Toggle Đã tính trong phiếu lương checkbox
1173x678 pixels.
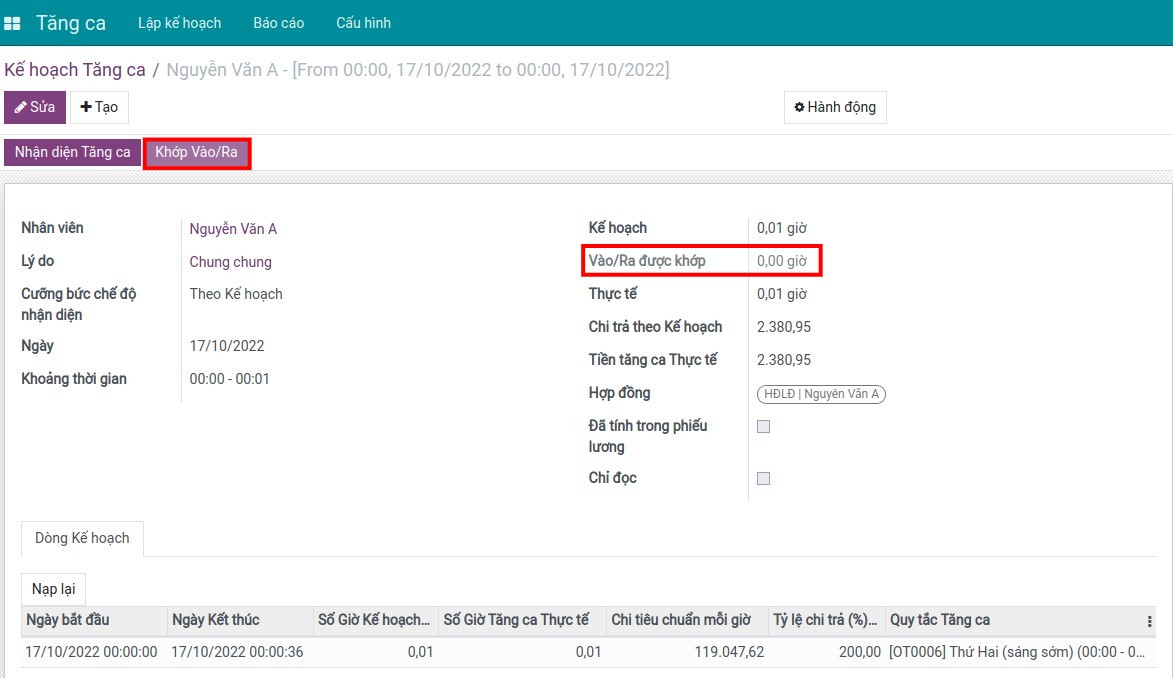click(764, 427)
